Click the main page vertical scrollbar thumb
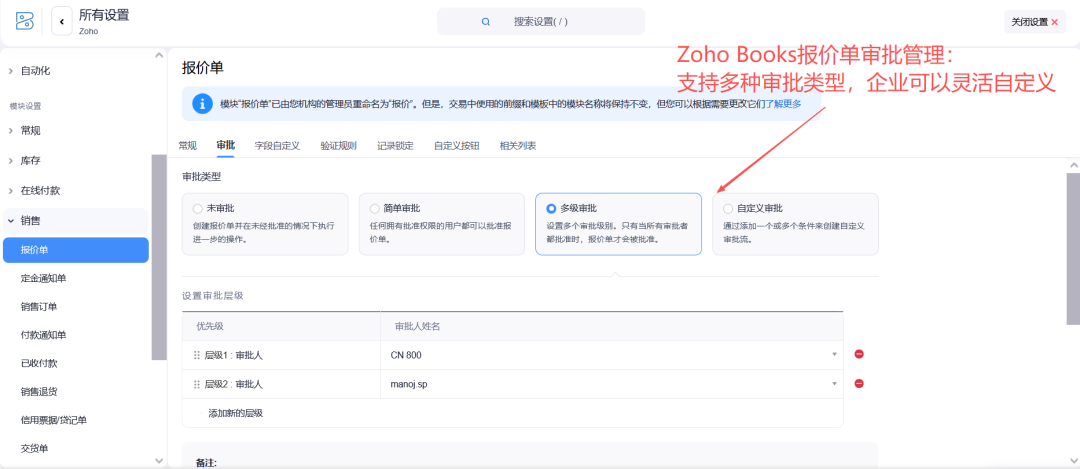The width and height of the screenshot is (1080, 469). click(1072, 248)
